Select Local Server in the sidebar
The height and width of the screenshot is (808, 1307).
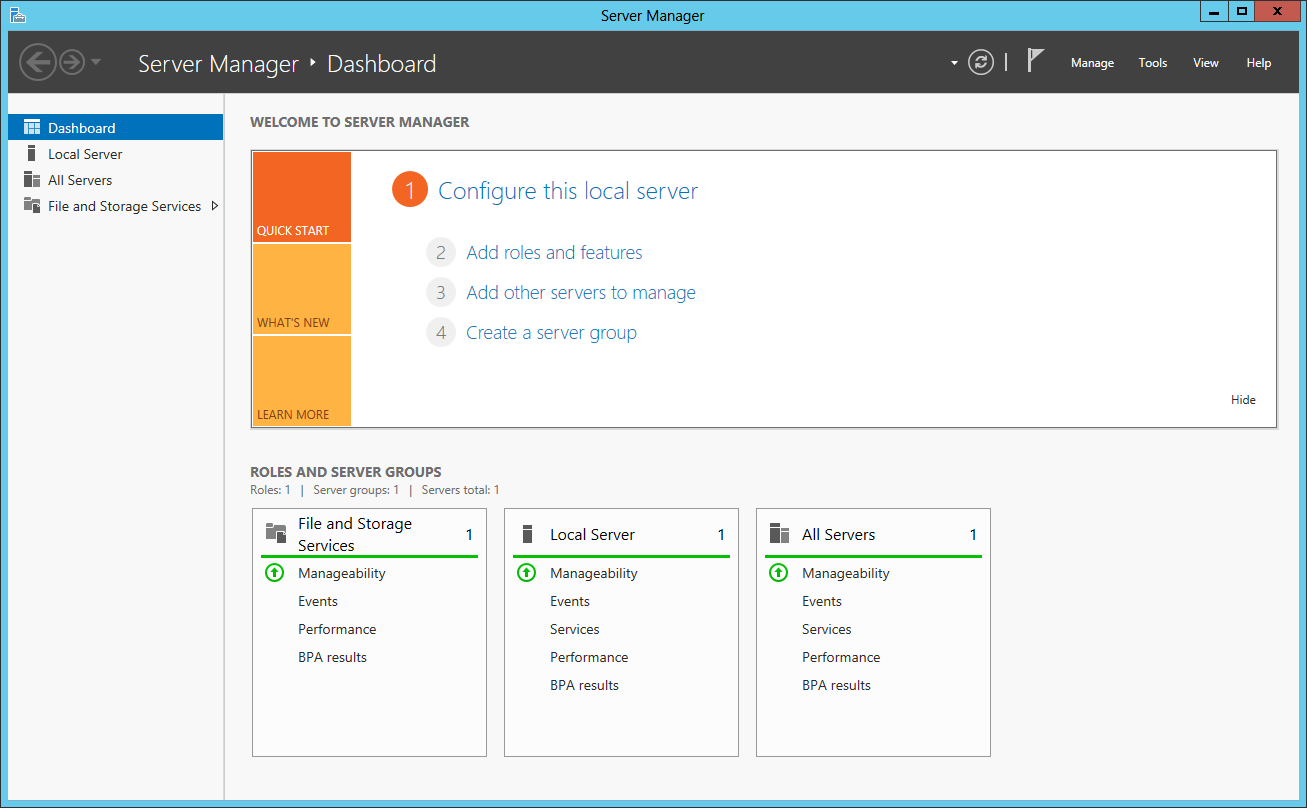85,153
